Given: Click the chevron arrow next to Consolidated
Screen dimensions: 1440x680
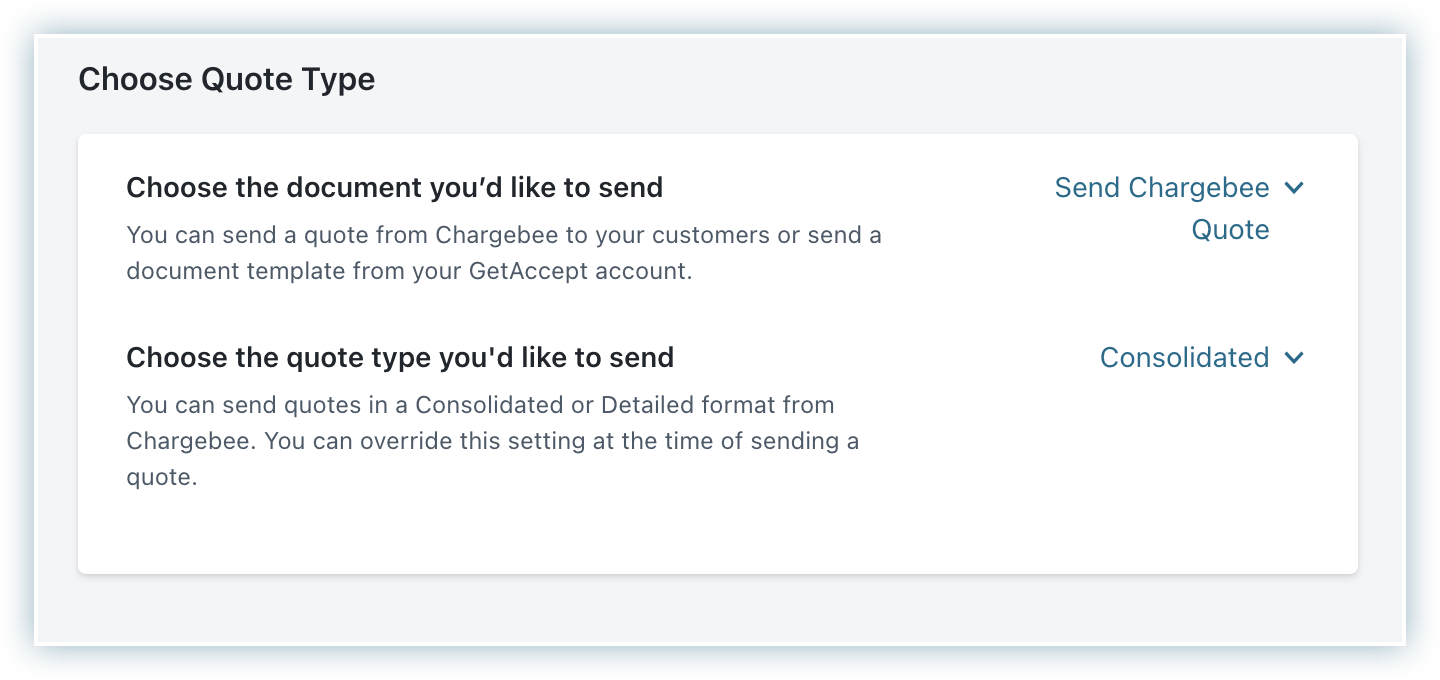Looking at the screenshot, I should [1294, 358].
